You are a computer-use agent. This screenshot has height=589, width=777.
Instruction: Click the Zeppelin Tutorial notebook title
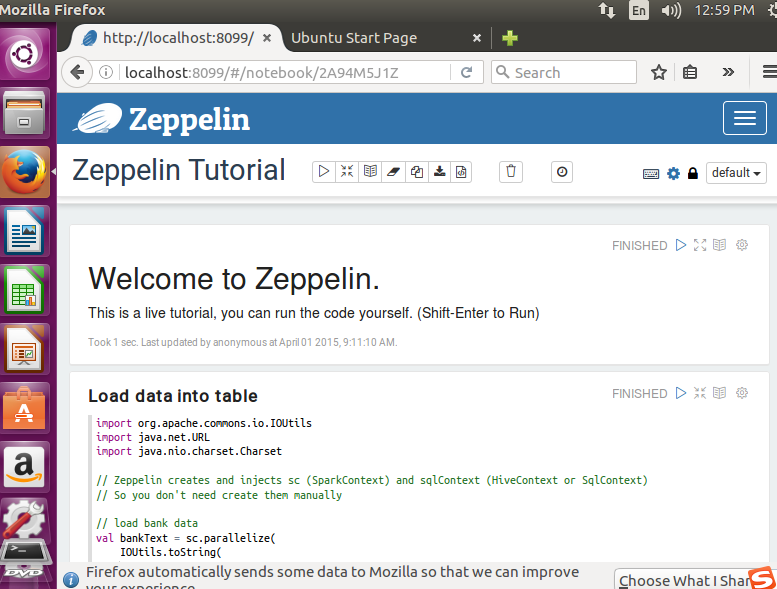click(x=178, y=170)
